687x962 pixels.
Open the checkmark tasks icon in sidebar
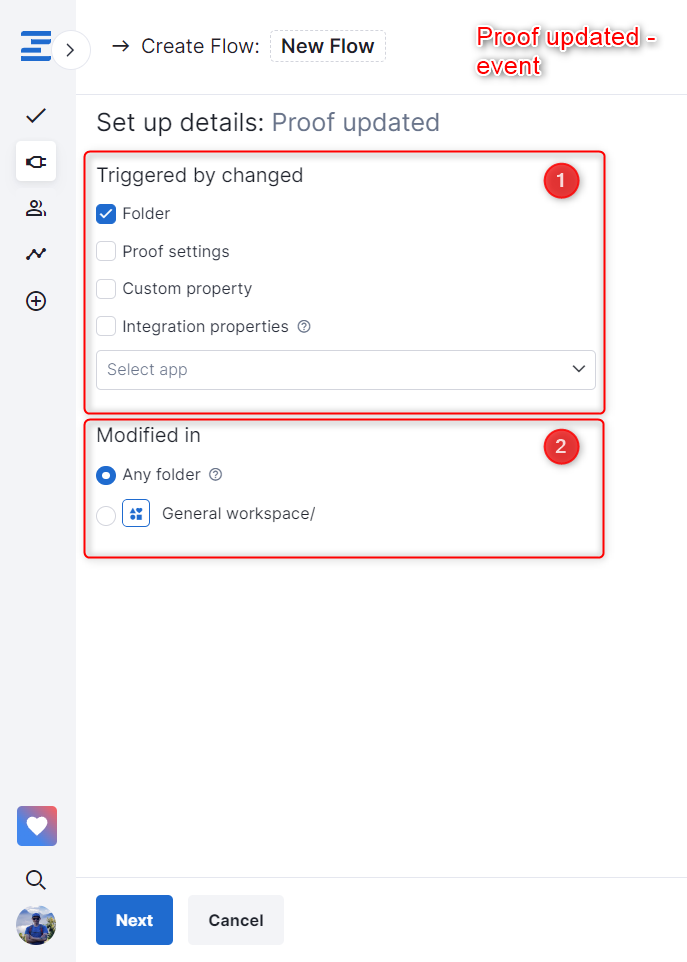pos(36,116)
